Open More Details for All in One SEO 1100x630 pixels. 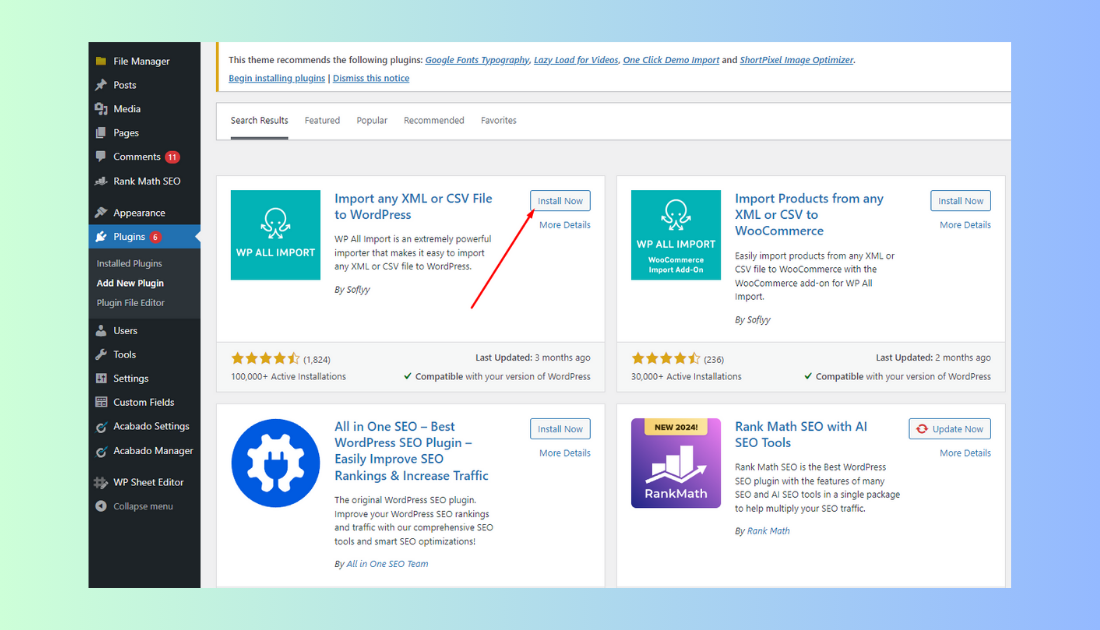point(565,453)
